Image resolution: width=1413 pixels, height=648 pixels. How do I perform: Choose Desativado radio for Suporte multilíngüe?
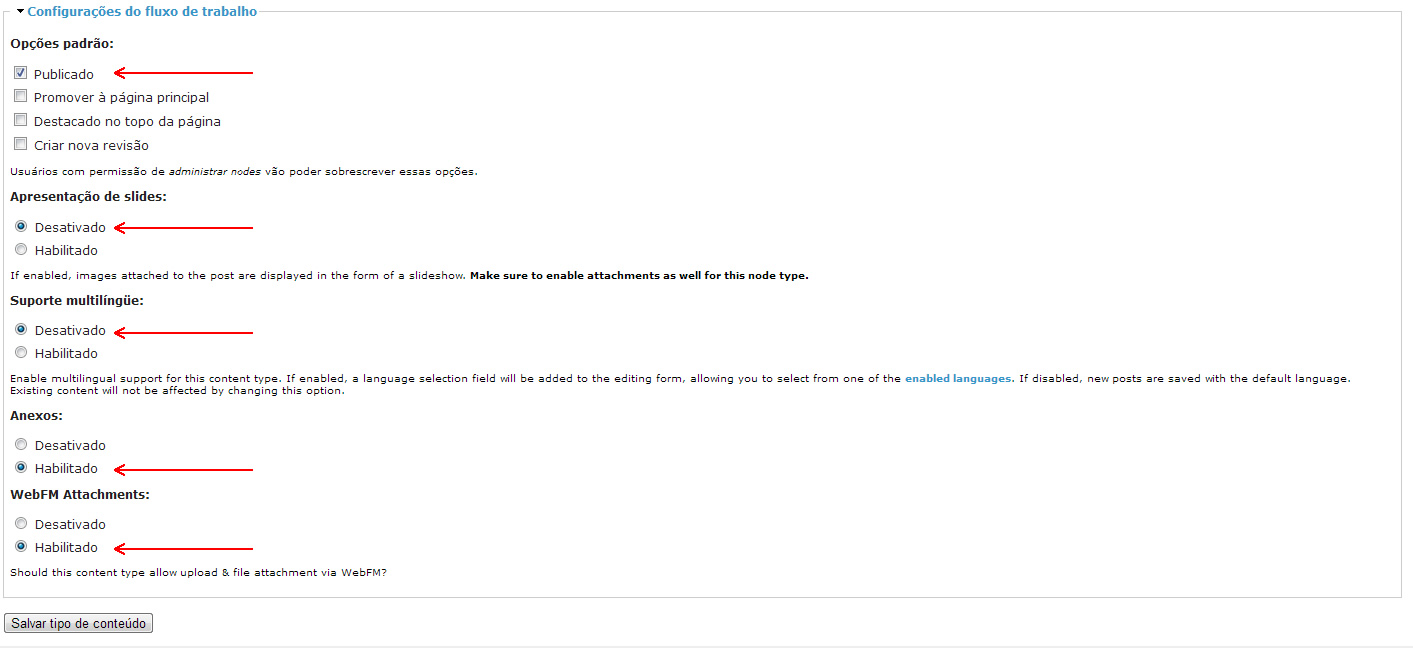(21, 329)
